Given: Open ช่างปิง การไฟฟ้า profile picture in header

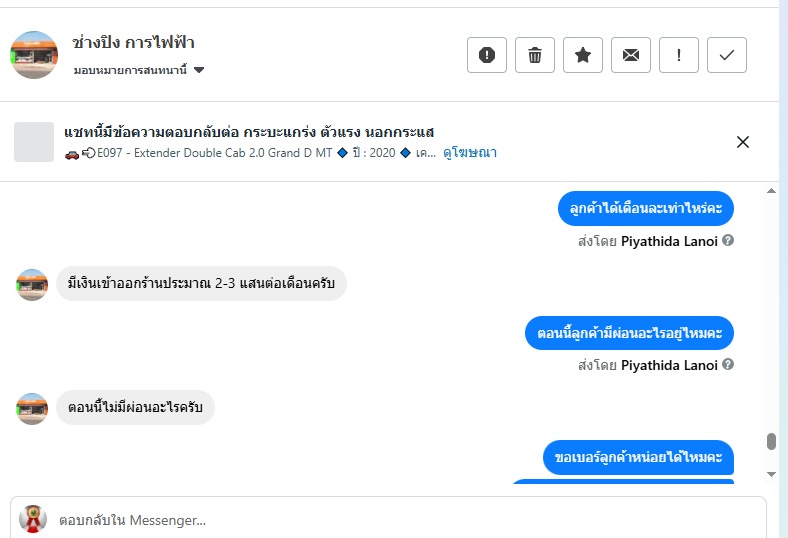Looking at the screenshot, I should (x=34, y=55).
